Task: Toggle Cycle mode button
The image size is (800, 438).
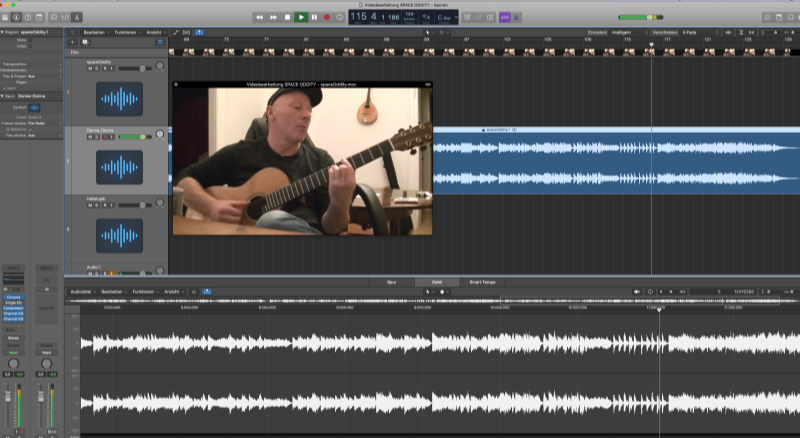Action: tap(339, 17)
